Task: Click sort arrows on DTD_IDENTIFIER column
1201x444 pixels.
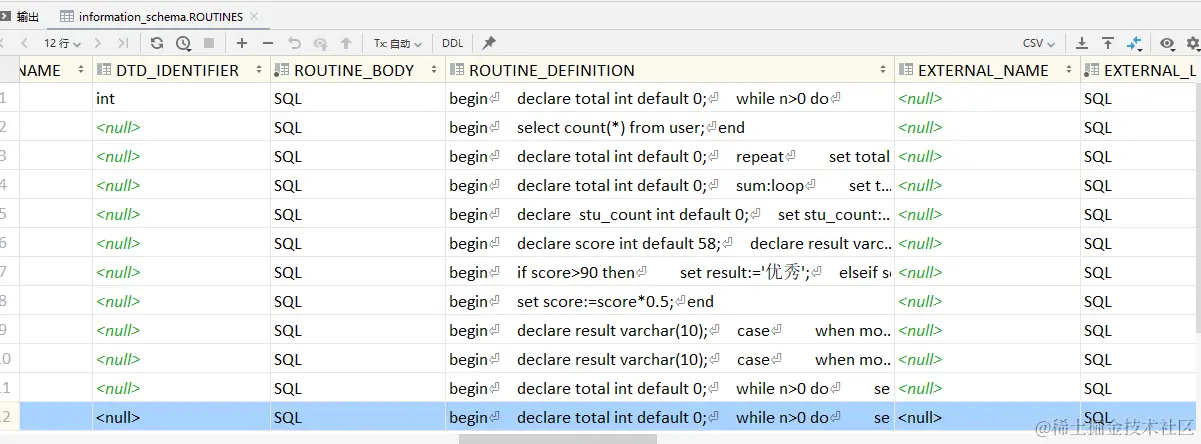Action: pyautogui.click(x=259, y=70)
